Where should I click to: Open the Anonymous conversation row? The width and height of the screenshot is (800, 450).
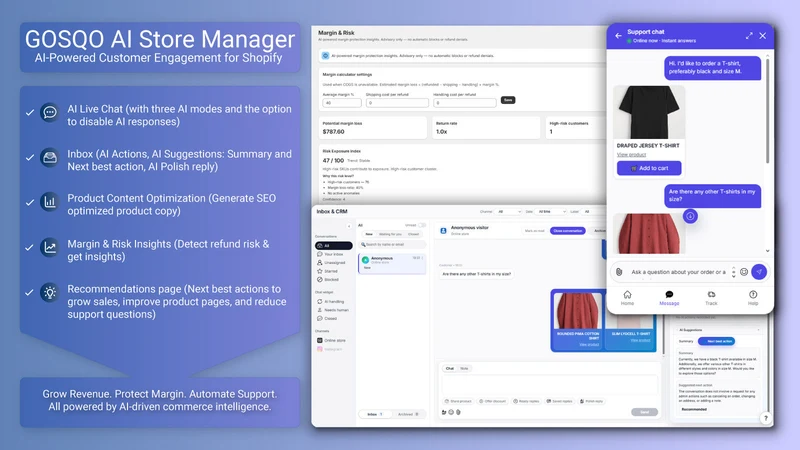[392, 264]
